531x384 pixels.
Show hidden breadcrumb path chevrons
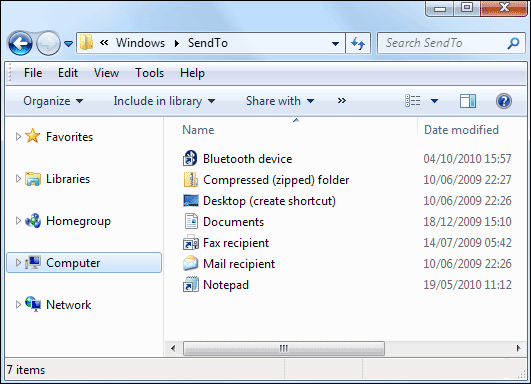[x=104, y=43]
